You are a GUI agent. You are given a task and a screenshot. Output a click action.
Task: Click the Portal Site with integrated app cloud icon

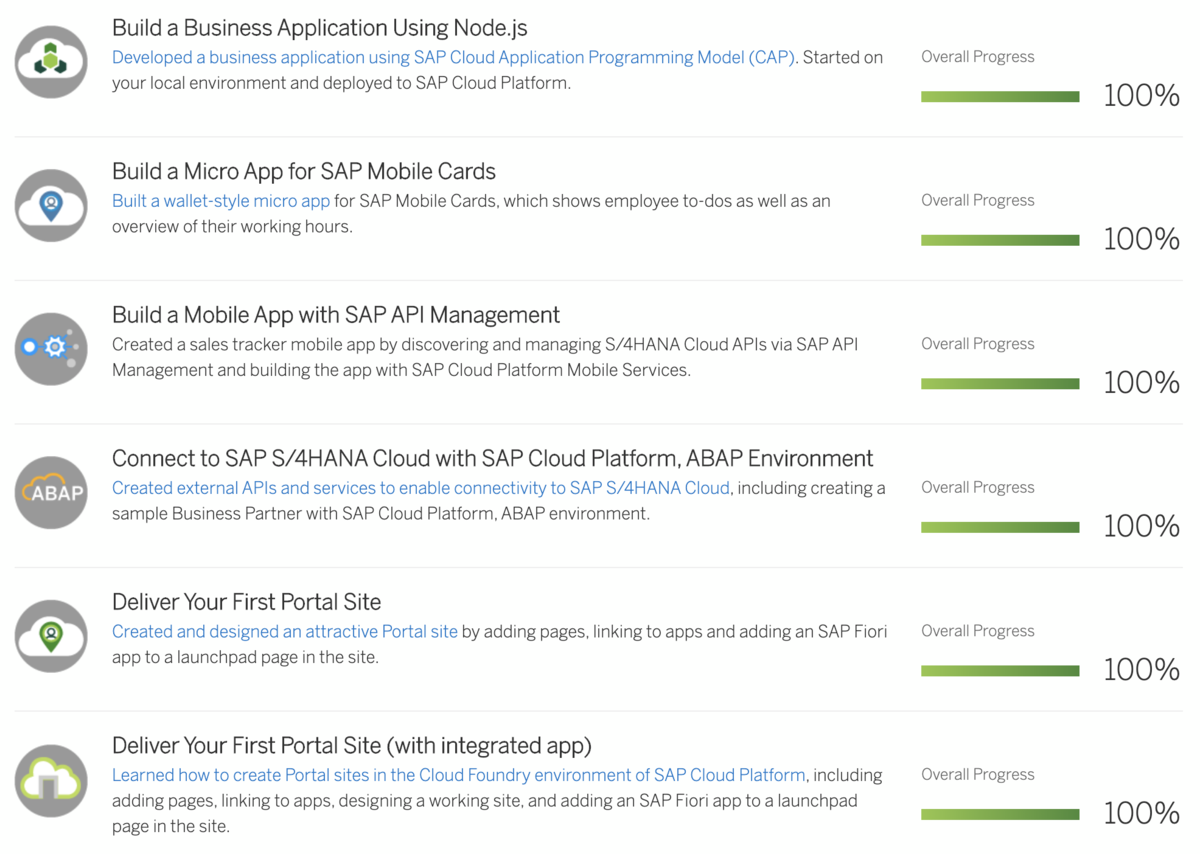(x=51, y=780)
